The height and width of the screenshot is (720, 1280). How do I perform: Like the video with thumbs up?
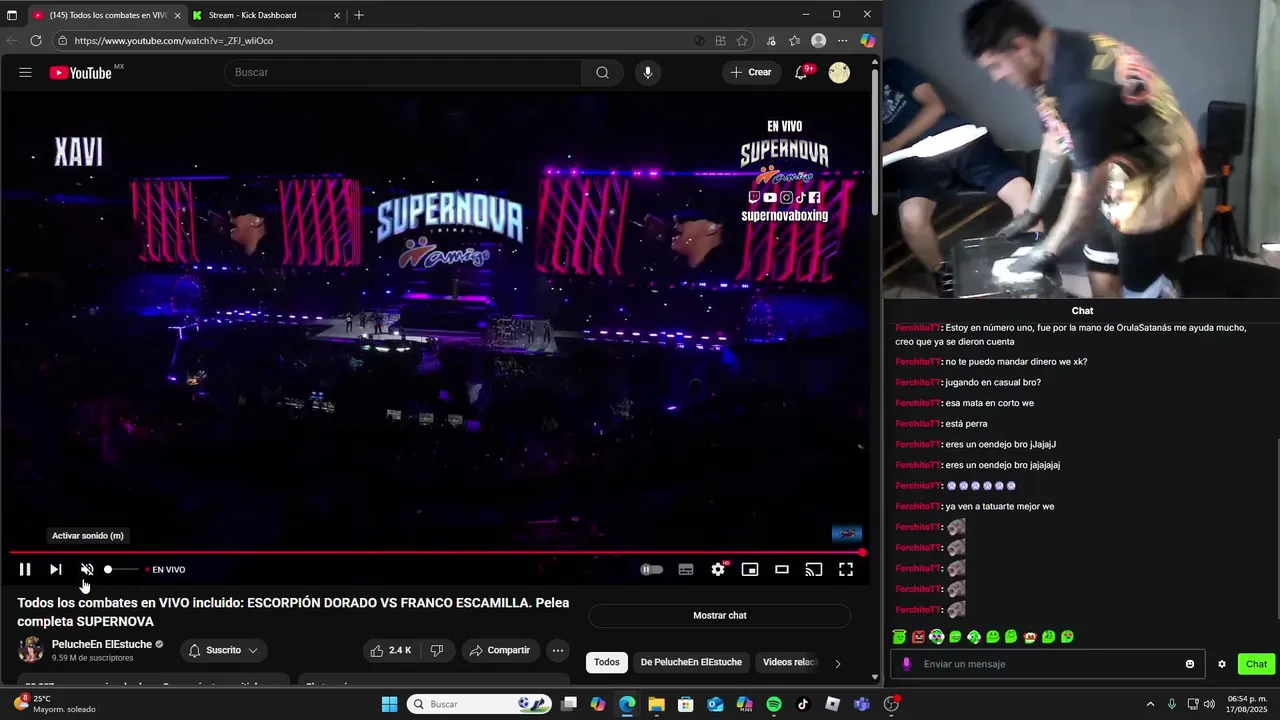click(x=390, y=650)
